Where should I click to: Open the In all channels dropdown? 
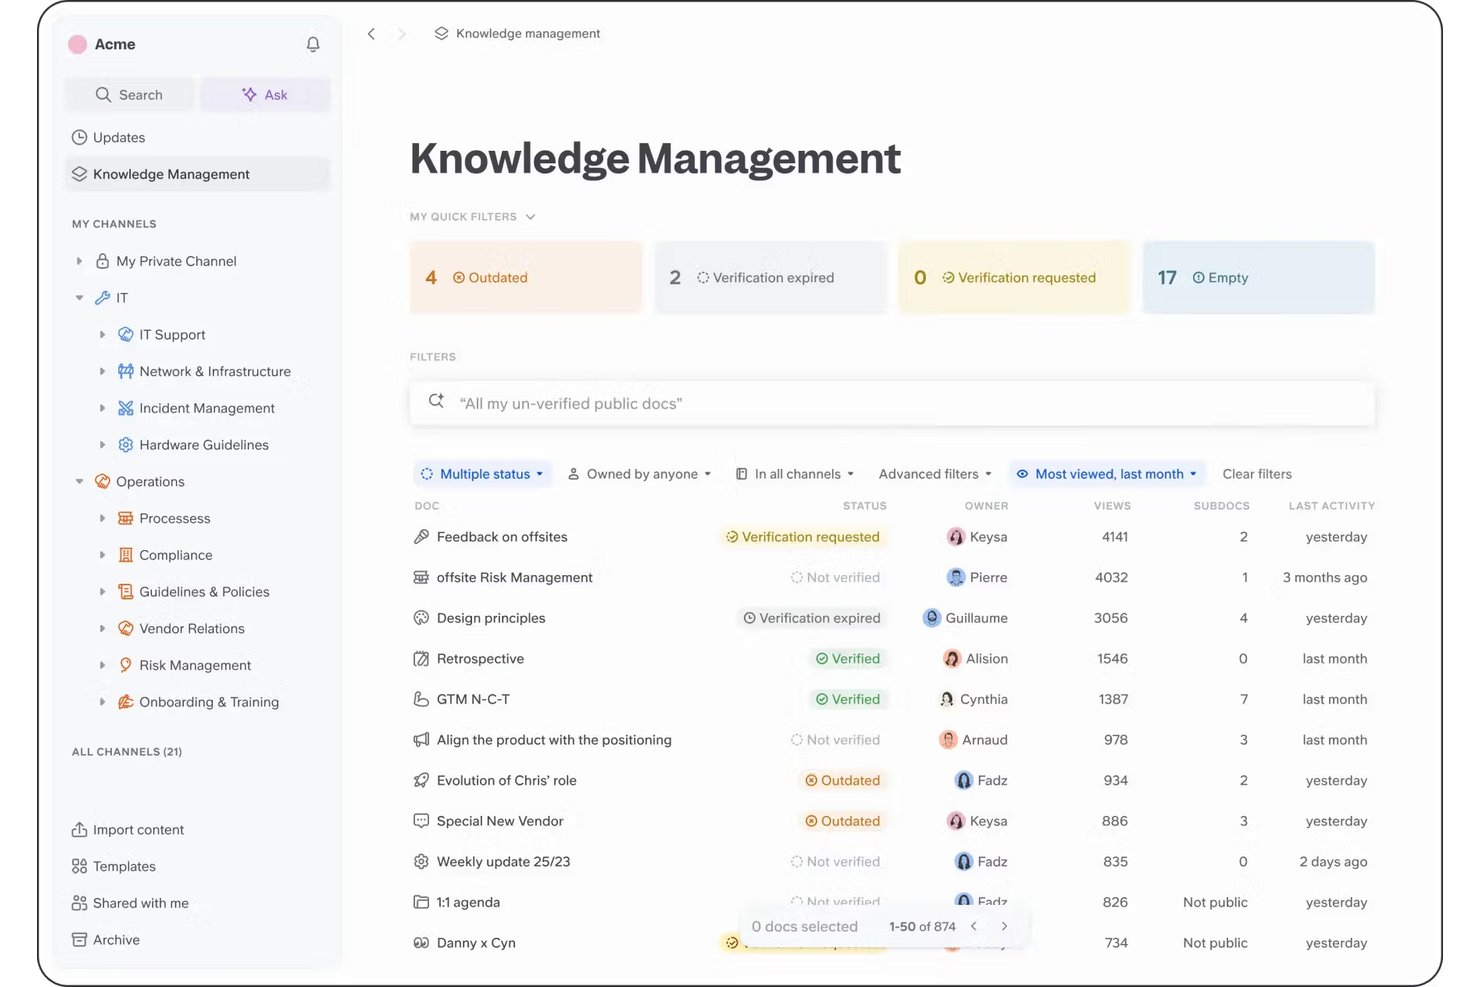point(795,474)
